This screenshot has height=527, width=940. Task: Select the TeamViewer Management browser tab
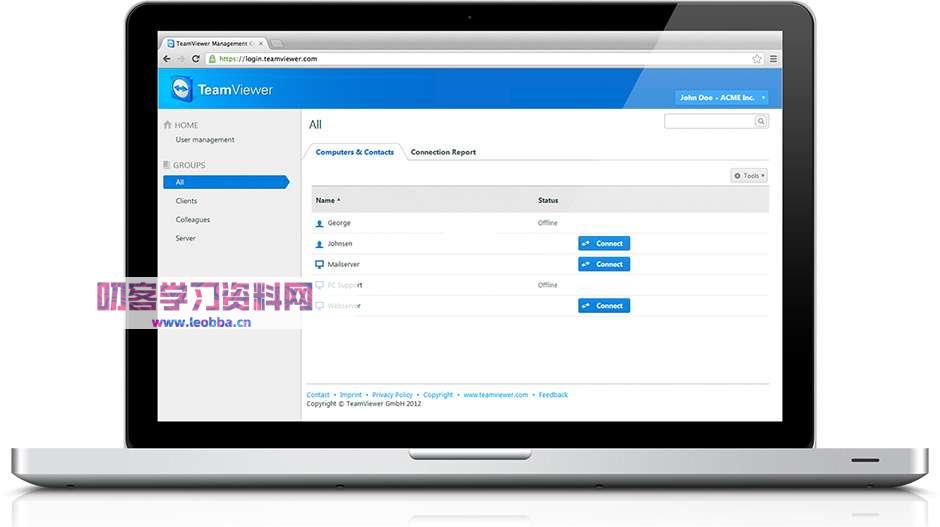[x=214, y=43]
